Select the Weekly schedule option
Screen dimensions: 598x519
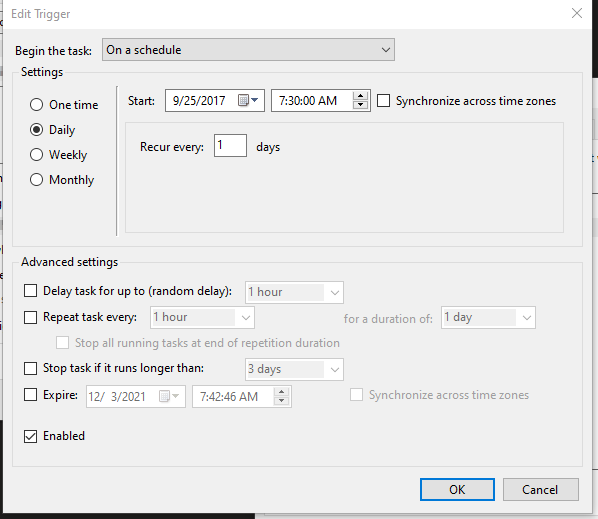[36, 154]
